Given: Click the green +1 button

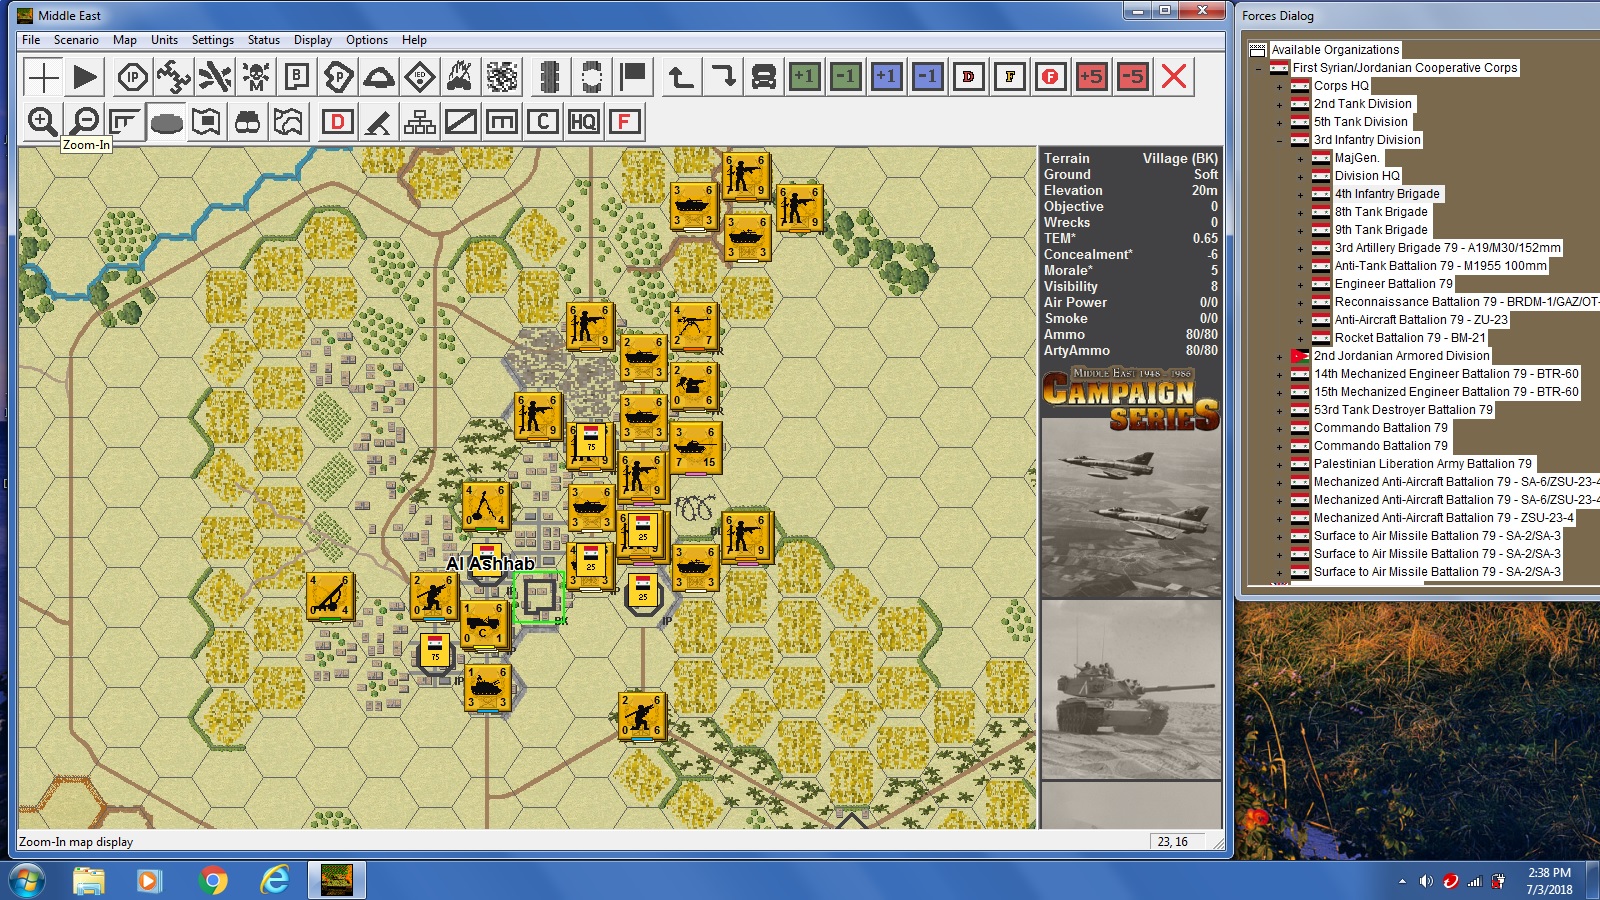Looking at the screenshot, I should click(804, 76).
